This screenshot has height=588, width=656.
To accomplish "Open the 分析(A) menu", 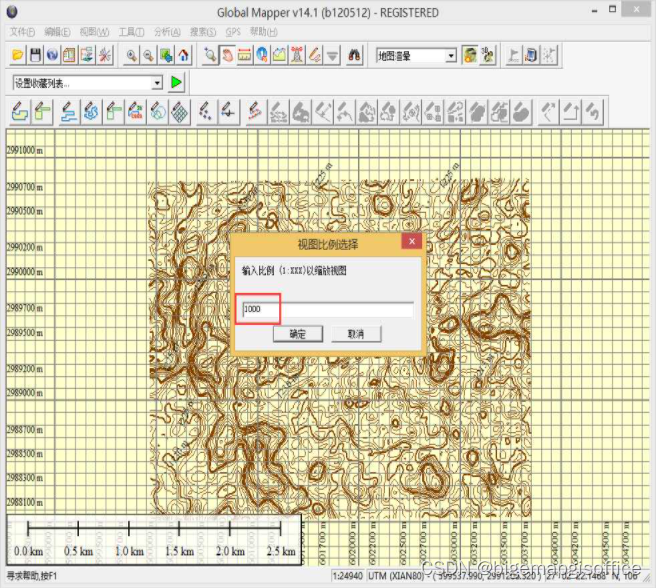I will pyautogui.click(x=167, y=32).
